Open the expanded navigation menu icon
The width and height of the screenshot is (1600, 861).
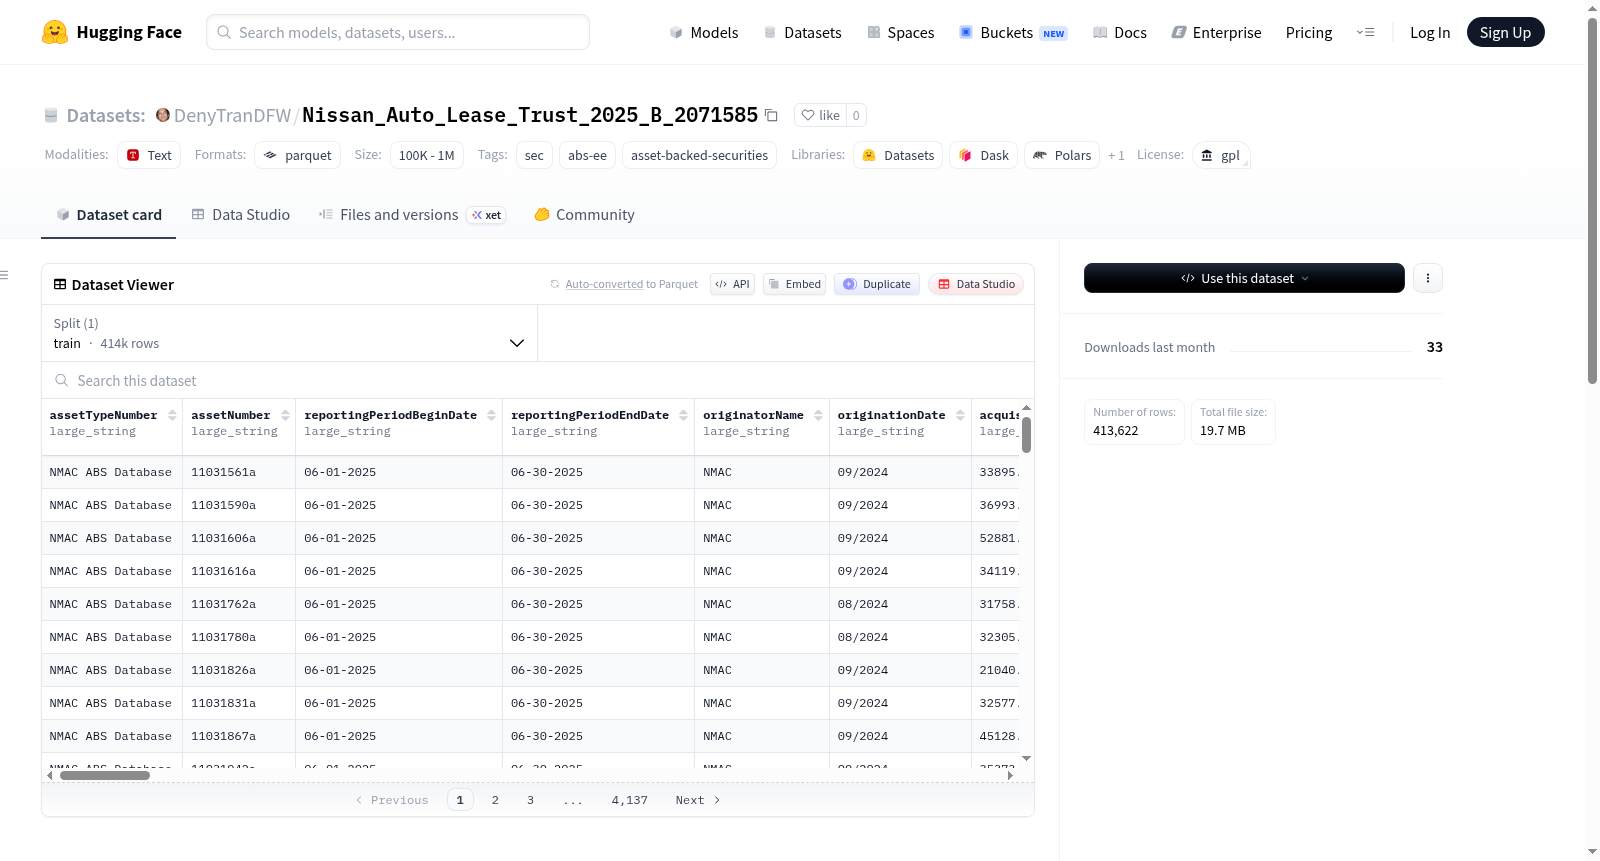coord(1365,32)
